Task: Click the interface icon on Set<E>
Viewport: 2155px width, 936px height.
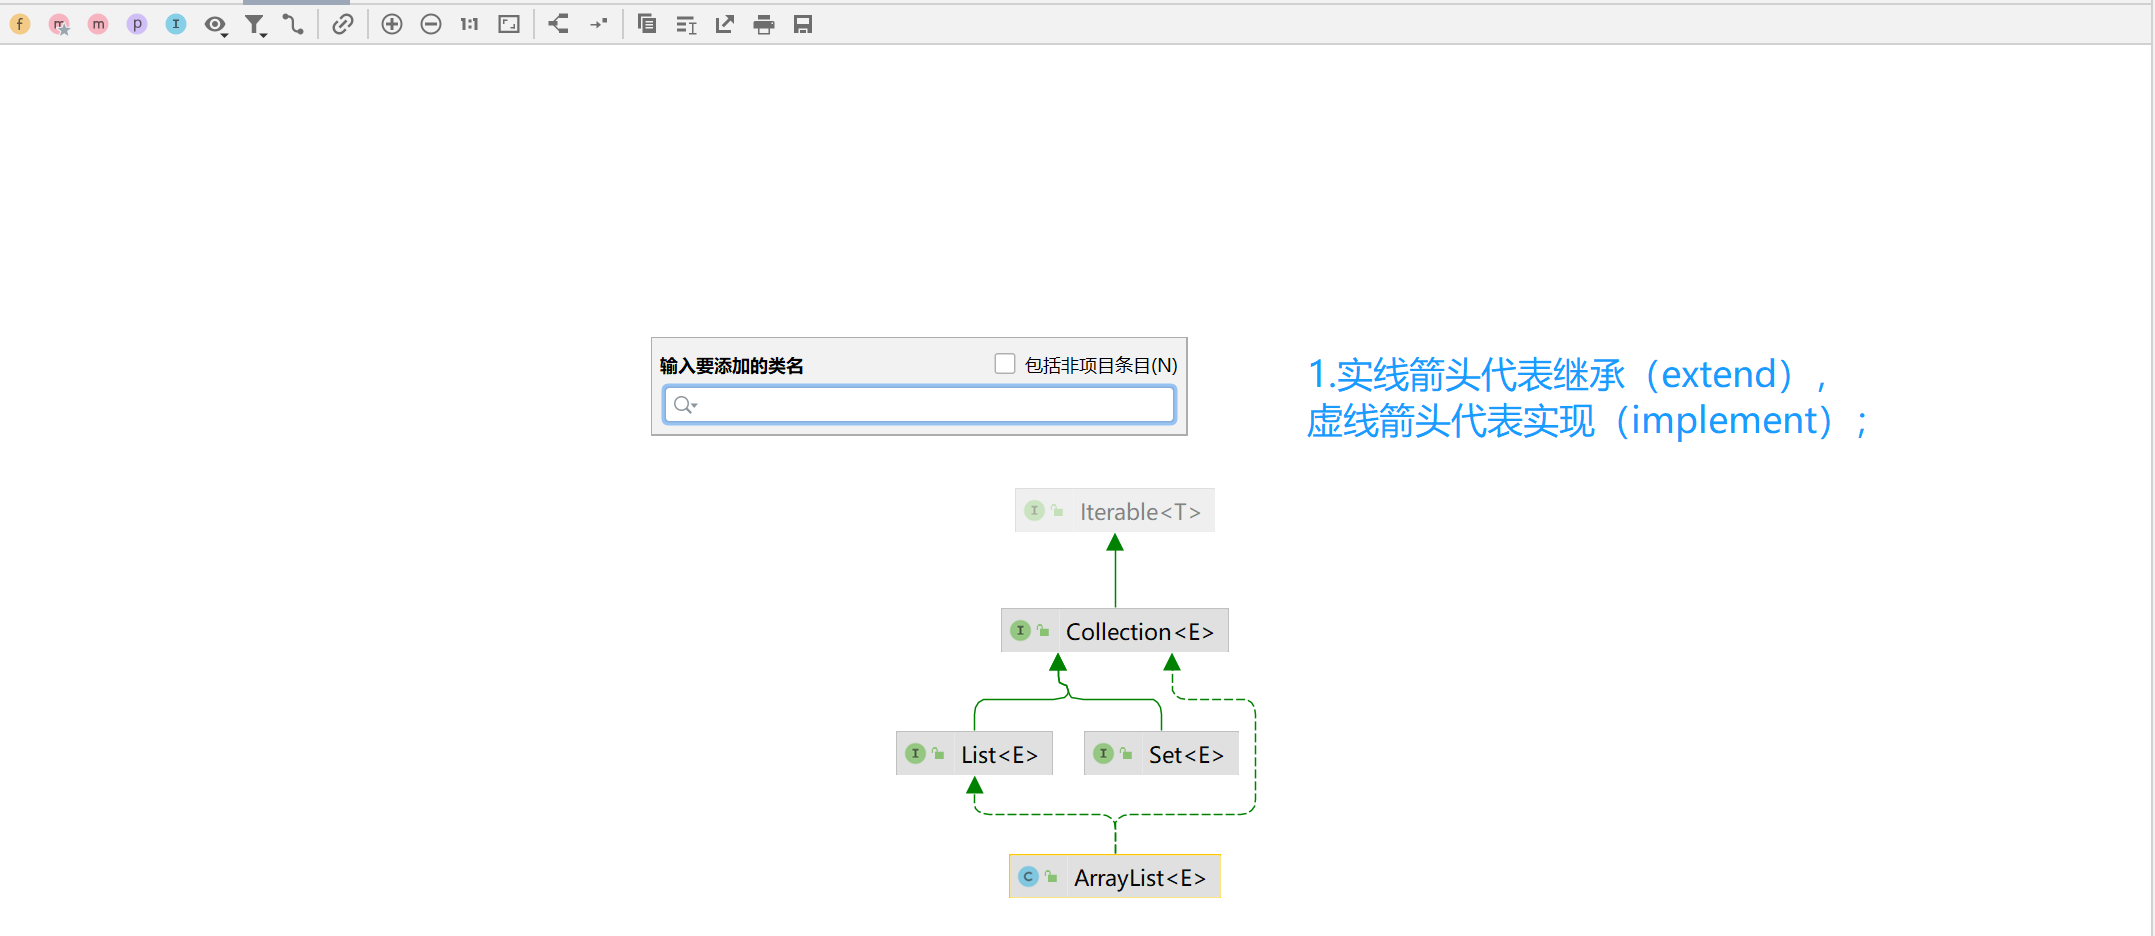Action: [1104, 754]
